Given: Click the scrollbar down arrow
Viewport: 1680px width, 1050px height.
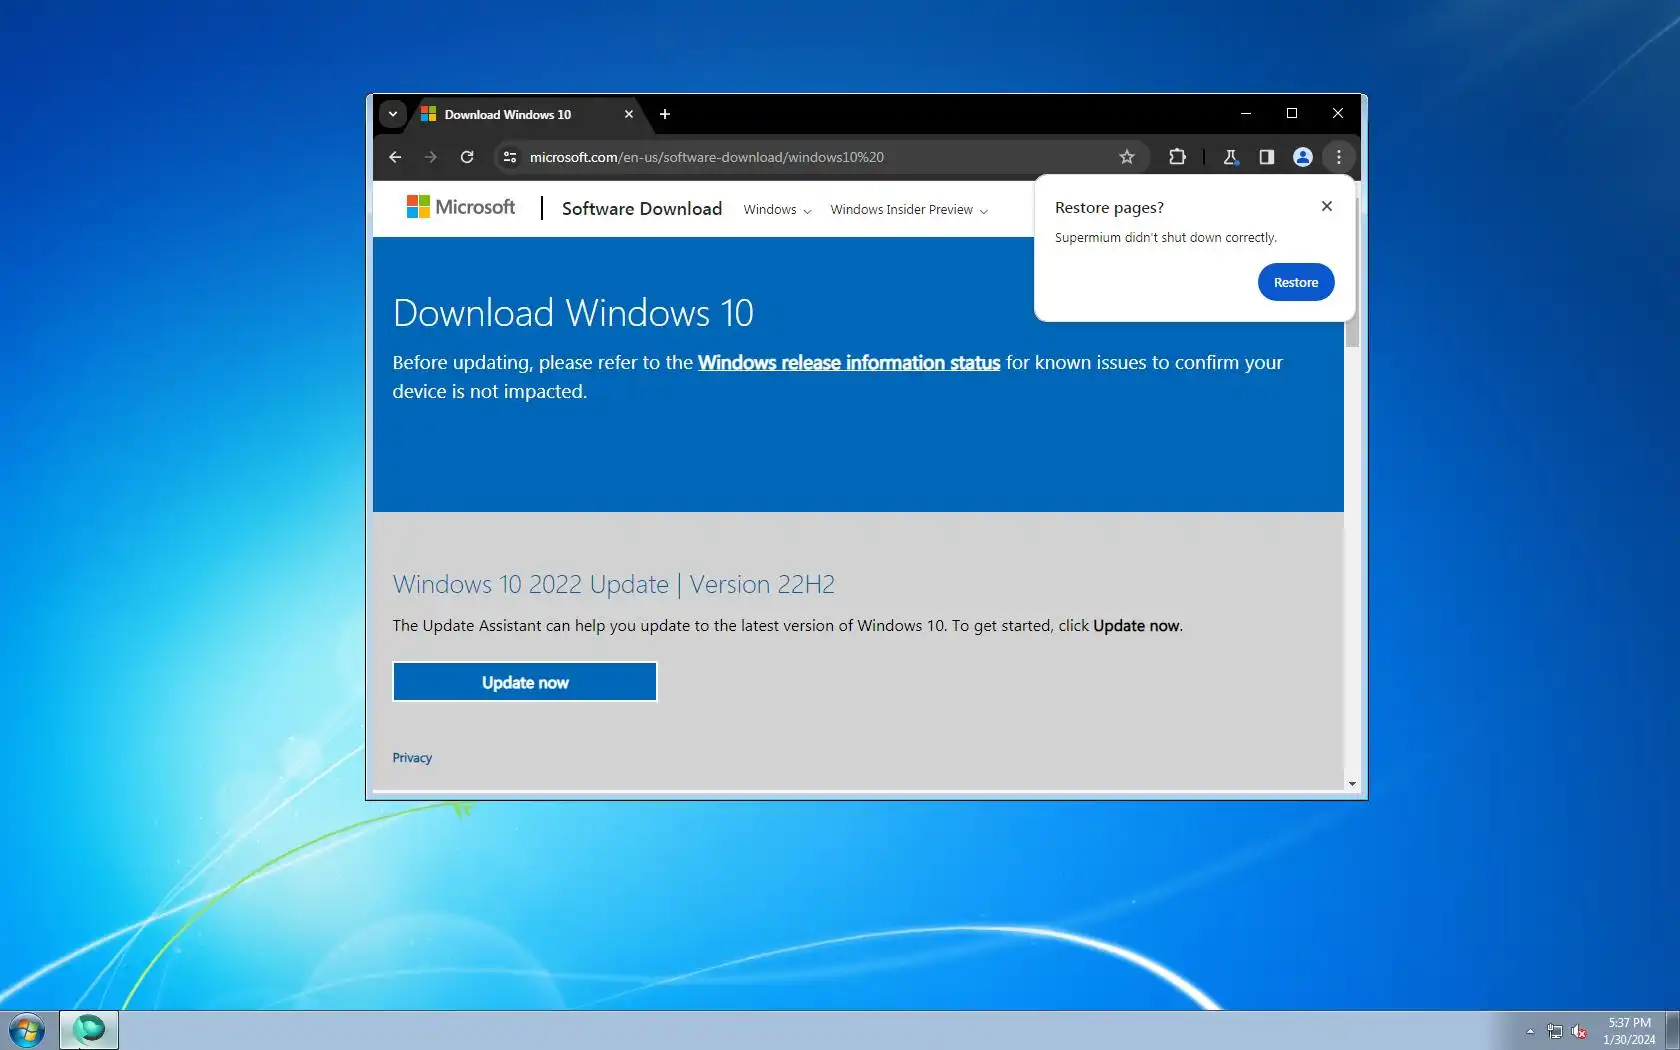Looking at the screenshot, I should pyautogui.click(x=1352, y=784).
